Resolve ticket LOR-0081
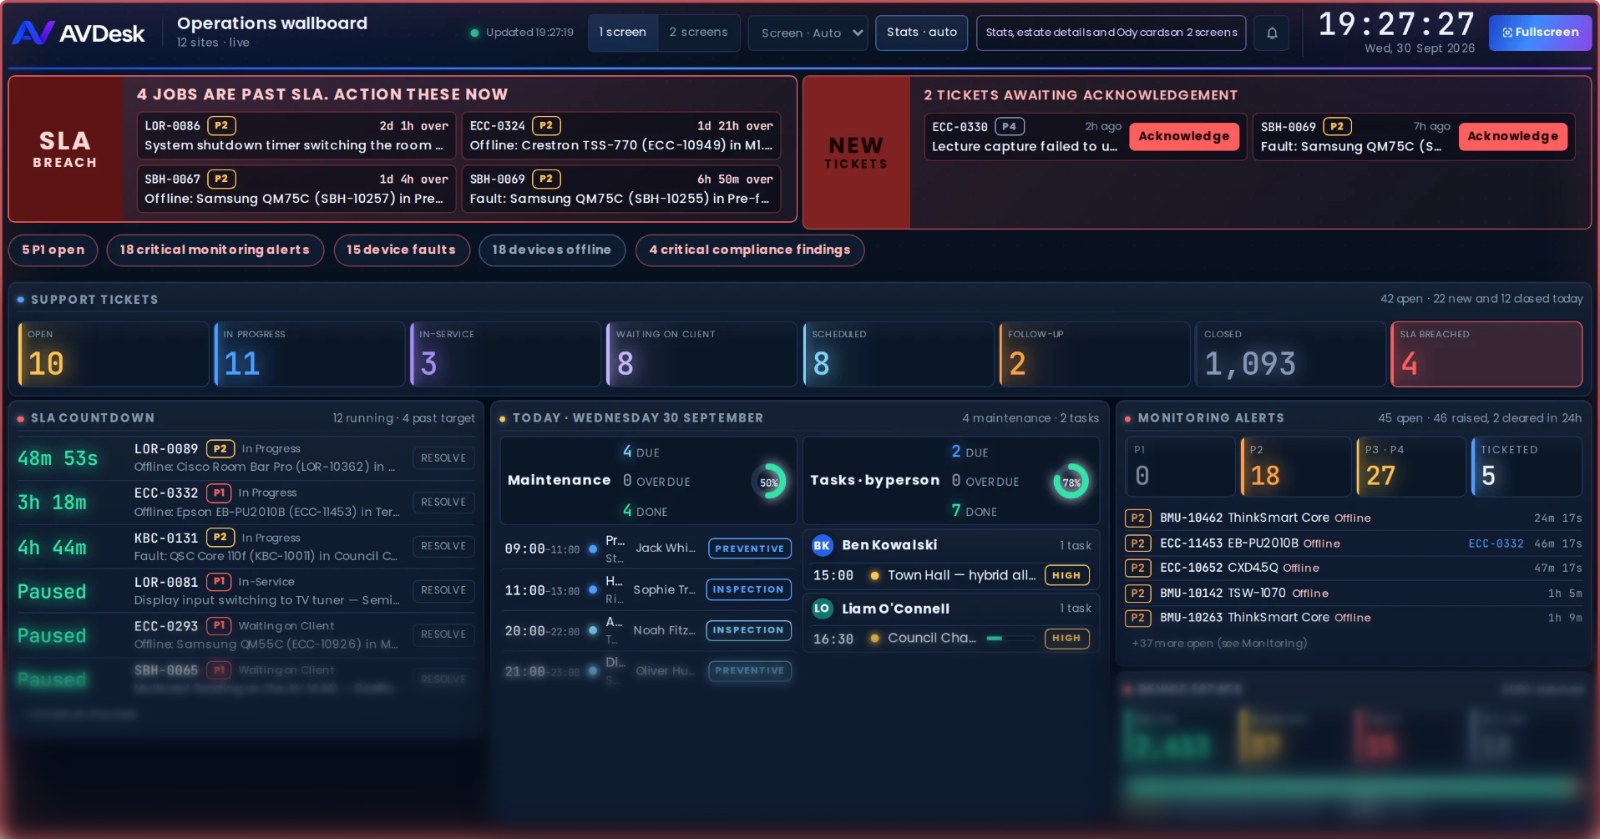 pyautogui.click(x=443, y=590)
